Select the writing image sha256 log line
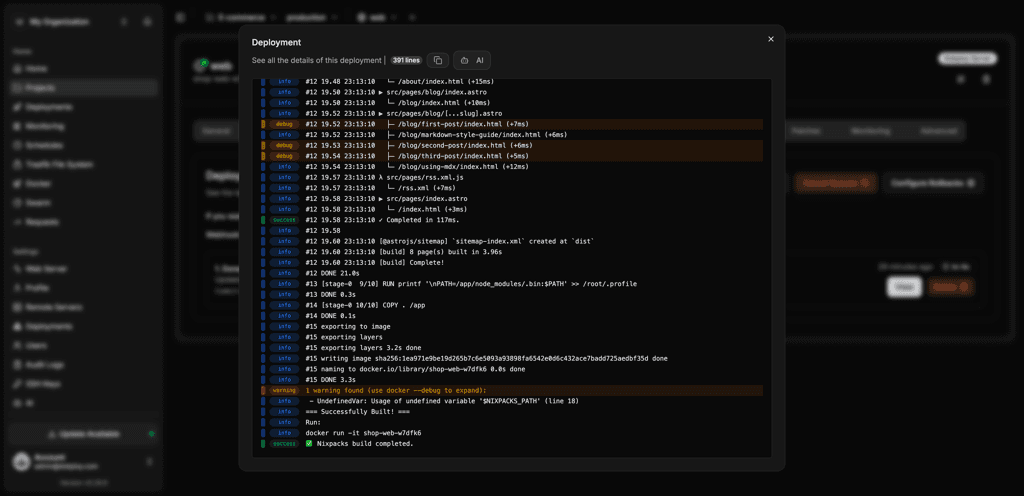1024x496 pixels. coord(487,358)
